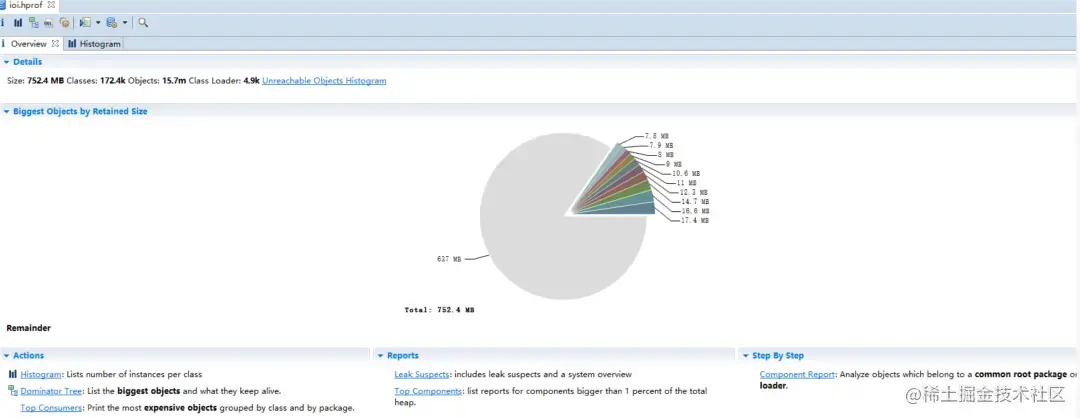Expand the reports icon dropdown arrow
The width and height of the screenshot is (1080, 419).
(98, 23)
